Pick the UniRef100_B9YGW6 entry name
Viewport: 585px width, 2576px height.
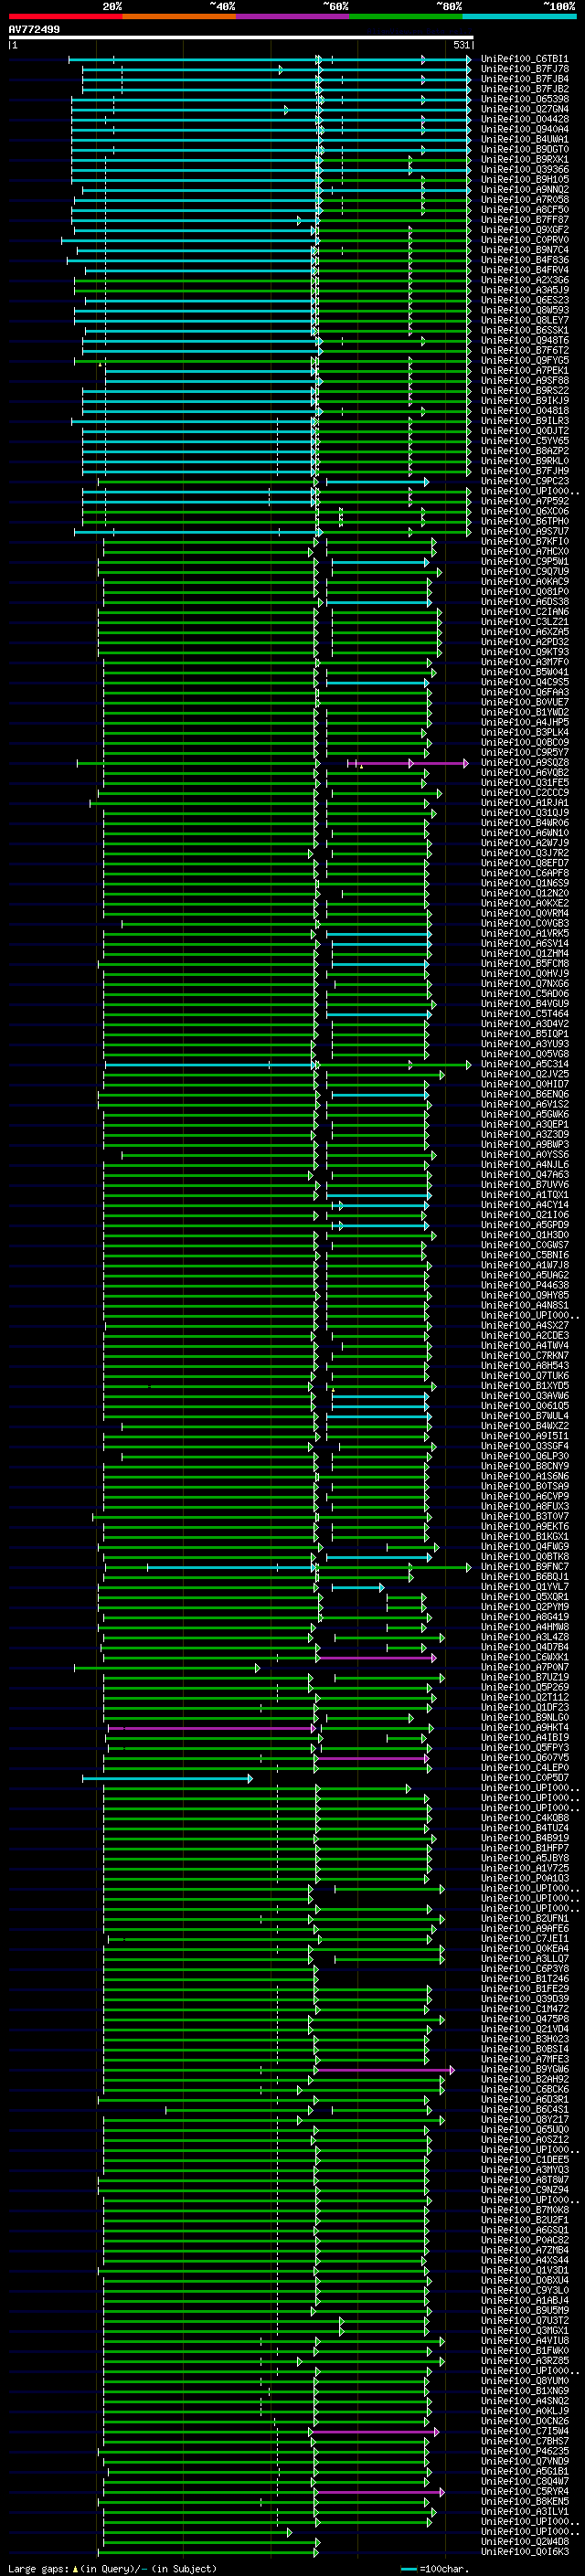(x=525, y=2069)
